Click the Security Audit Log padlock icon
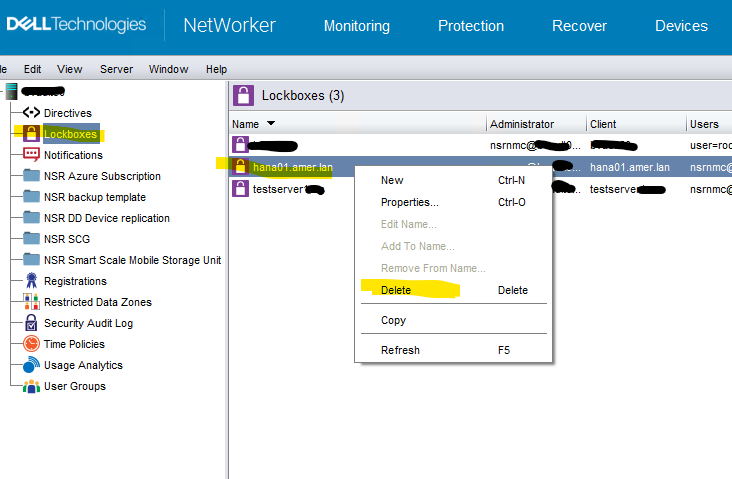This screenshot has height=479, width=732. pos(31,323)
